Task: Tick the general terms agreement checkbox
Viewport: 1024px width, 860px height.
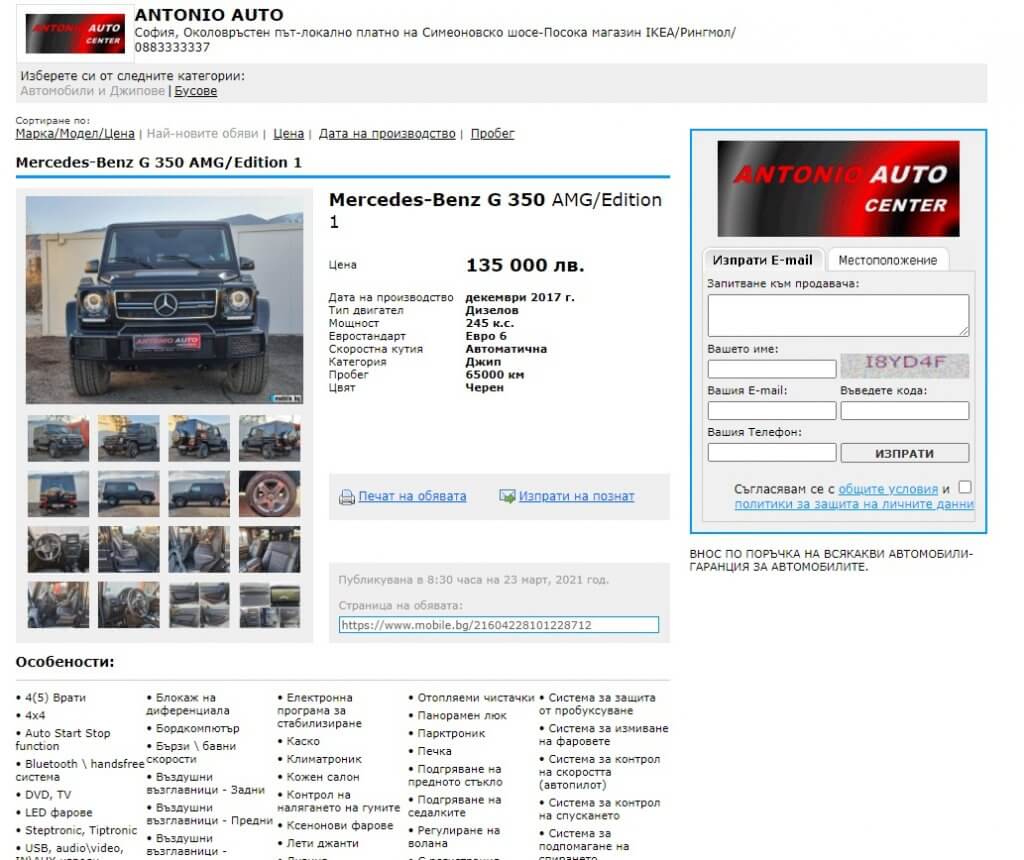Action: [x=965, y=487]
